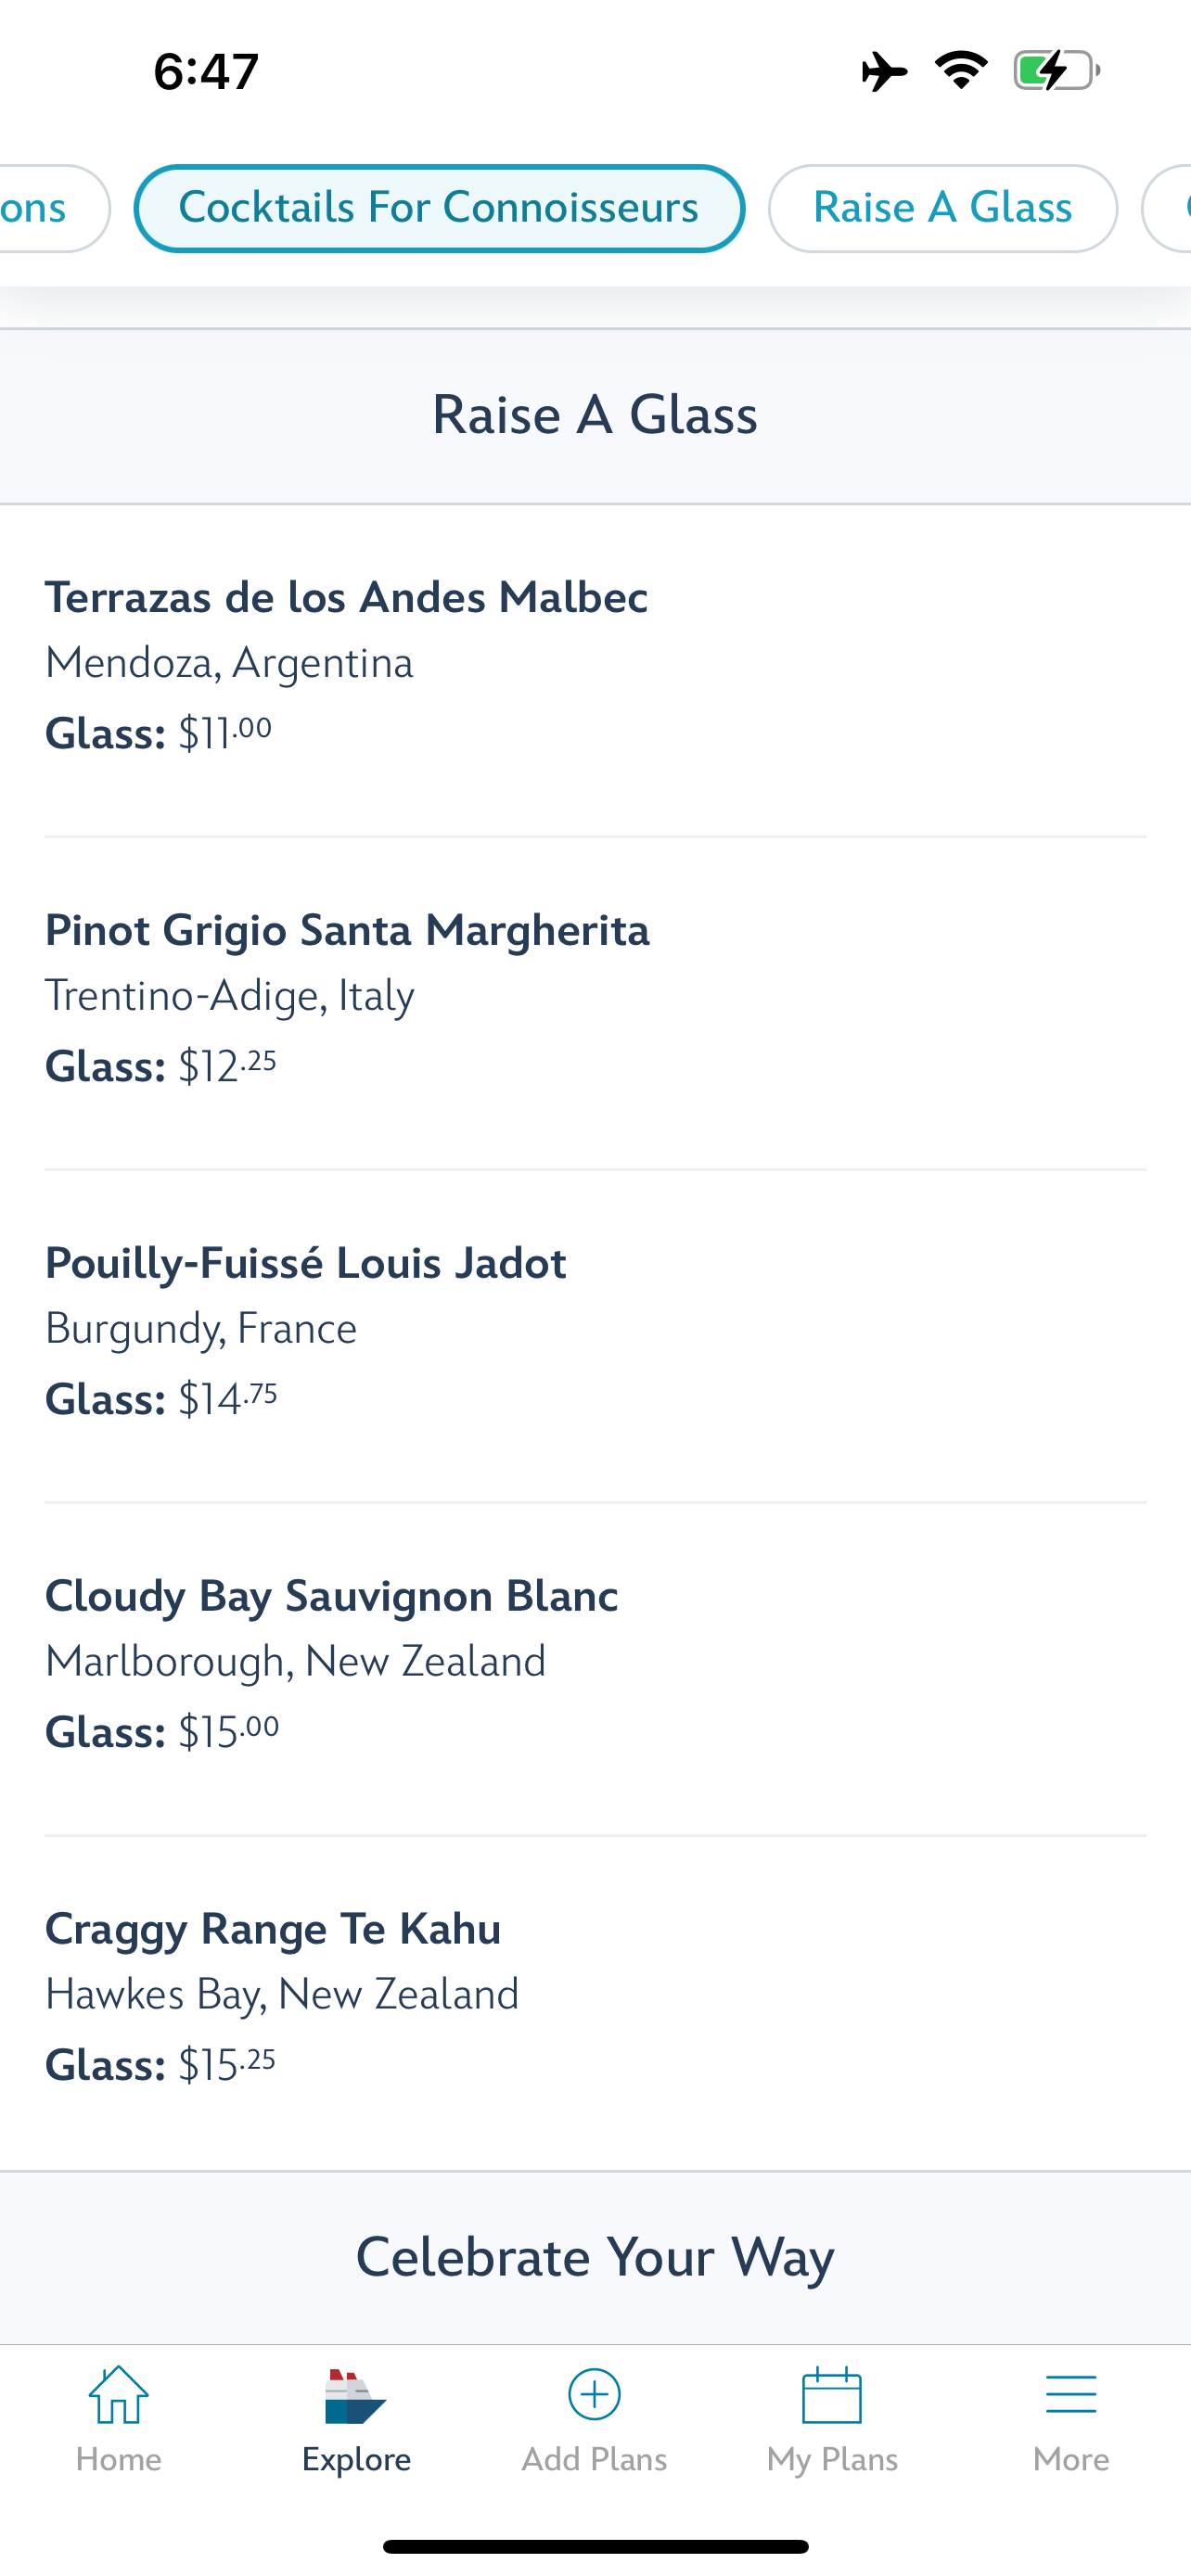Tap the Add Plans plus icon
The height and width of the screenshot is (2576, 1191).
594,2395
